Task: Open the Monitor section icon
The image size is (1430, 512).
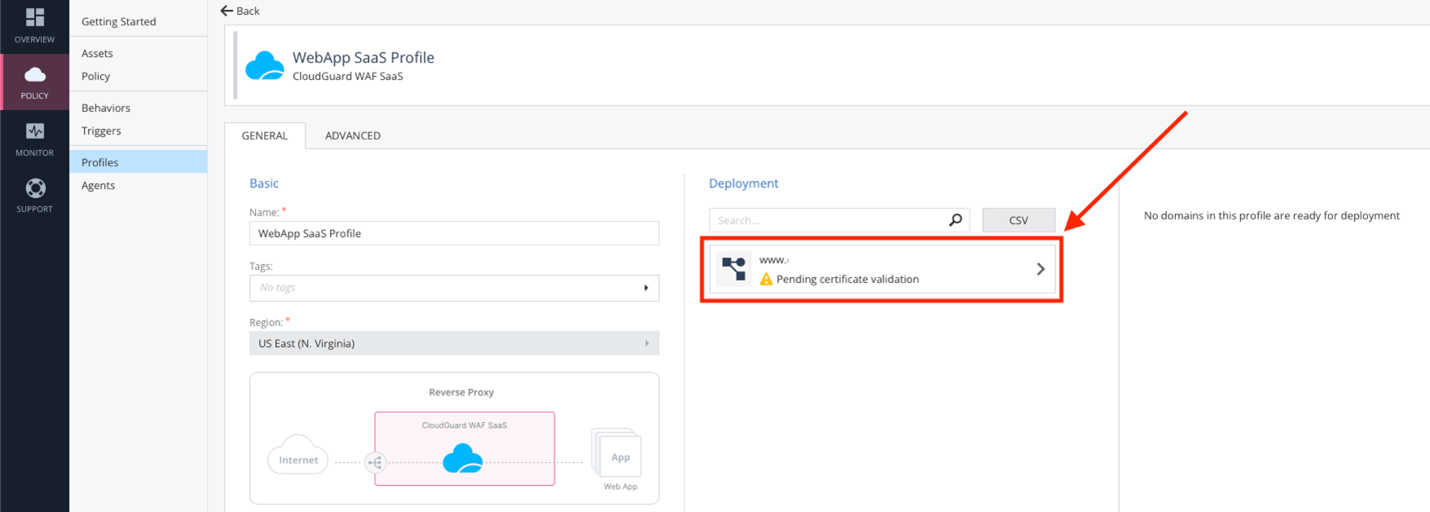Action: [35, 131]
